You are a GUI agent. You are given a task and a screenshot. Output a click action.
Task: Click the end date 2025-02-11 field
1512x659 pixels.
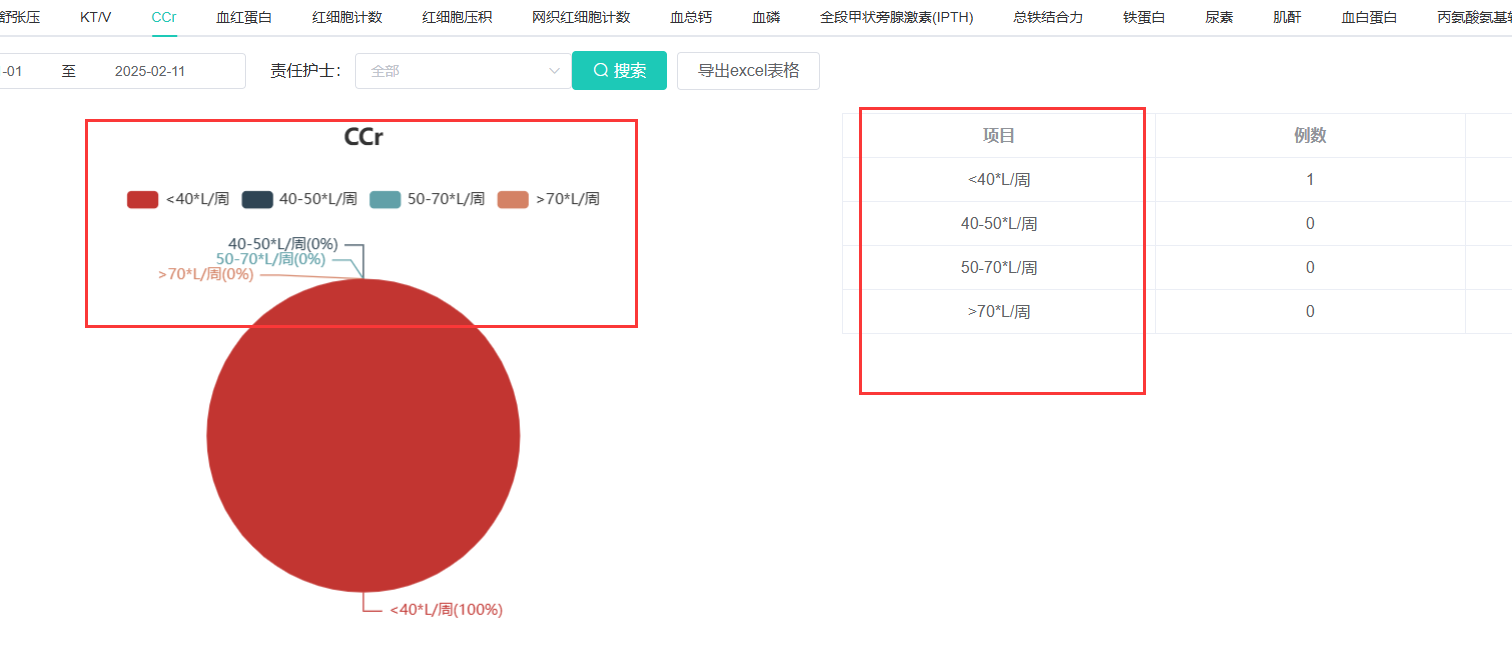click(150, 71)
